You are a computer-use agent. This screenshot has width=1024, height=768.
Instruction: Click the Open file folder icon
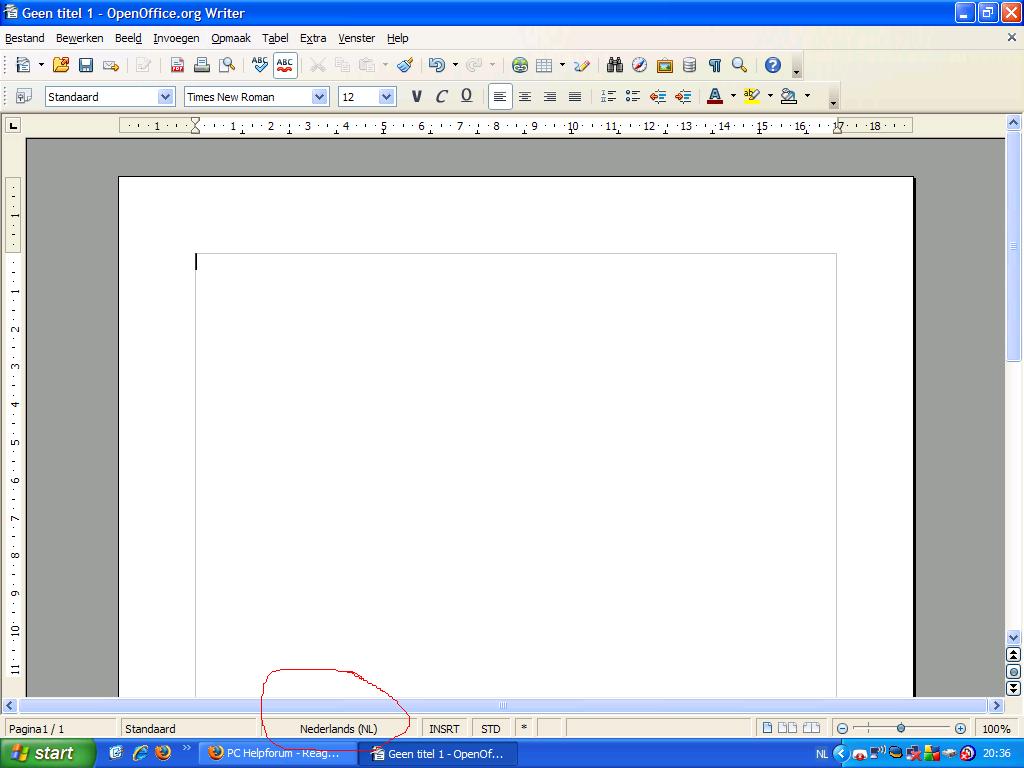pyautogui.click(x=61, y=65)
